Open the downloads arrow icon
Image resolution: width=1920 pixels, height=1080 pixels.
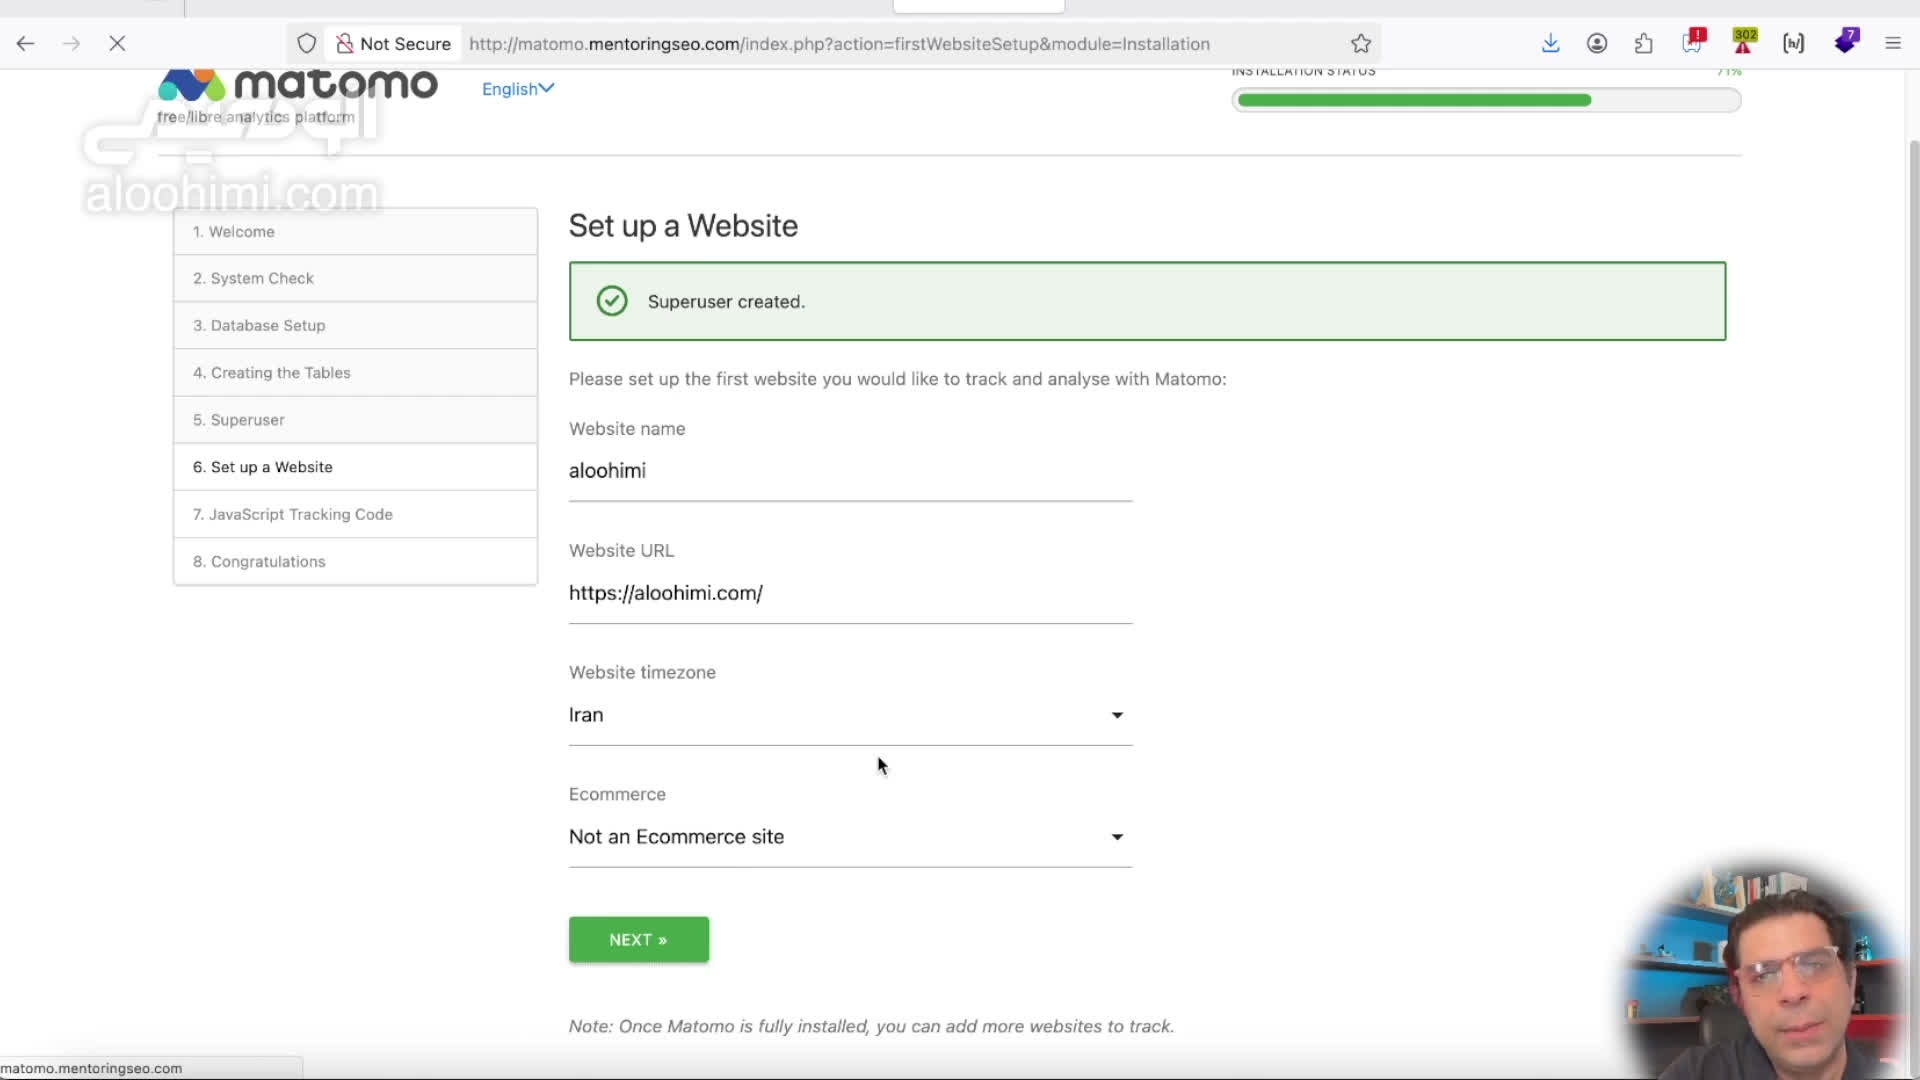(x=1550, y=43)
